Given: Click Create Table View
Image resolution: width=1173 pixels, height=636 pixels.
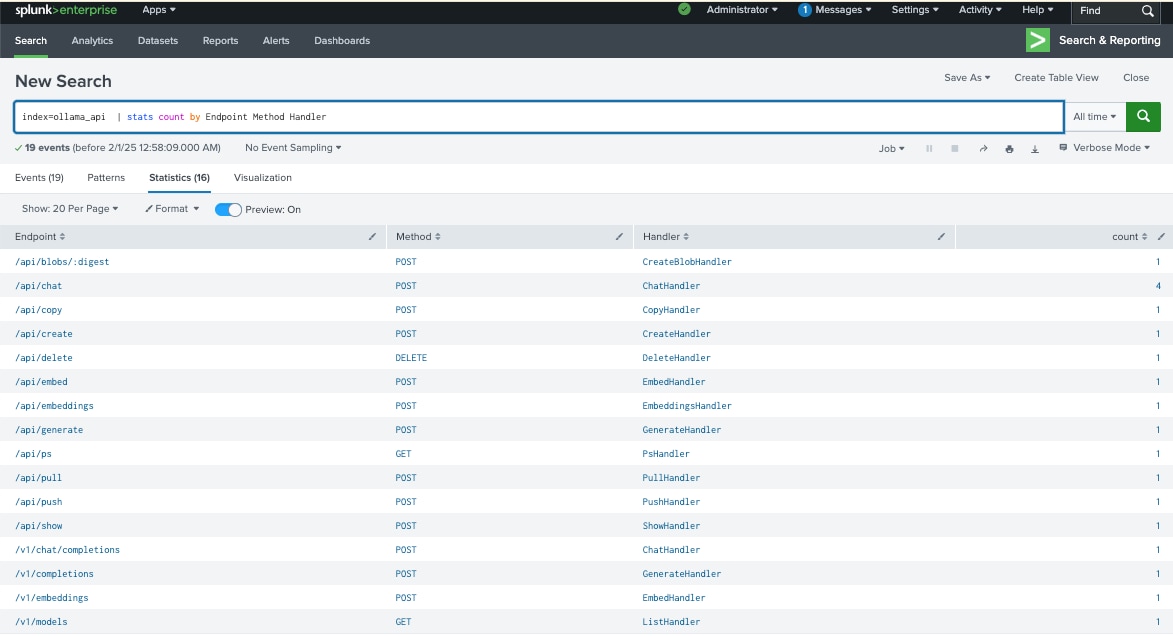Looking at the screenshot, I should coord(1056,78).
